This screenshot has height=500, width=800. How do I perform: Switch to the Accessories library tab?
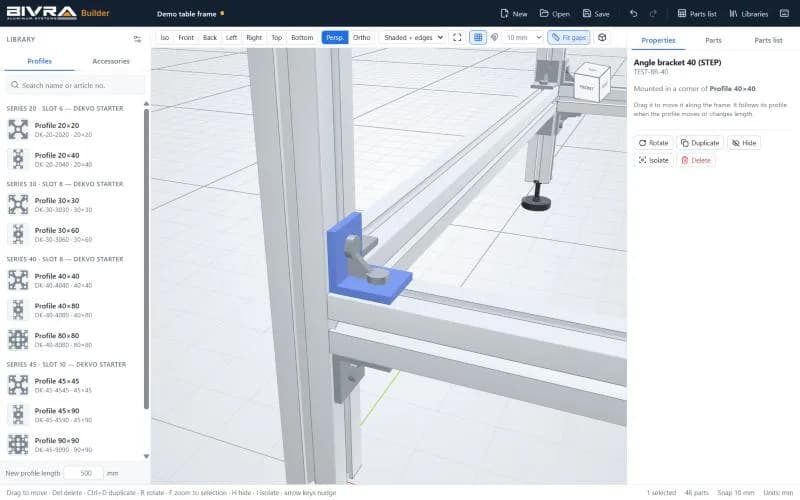[111, 61]
